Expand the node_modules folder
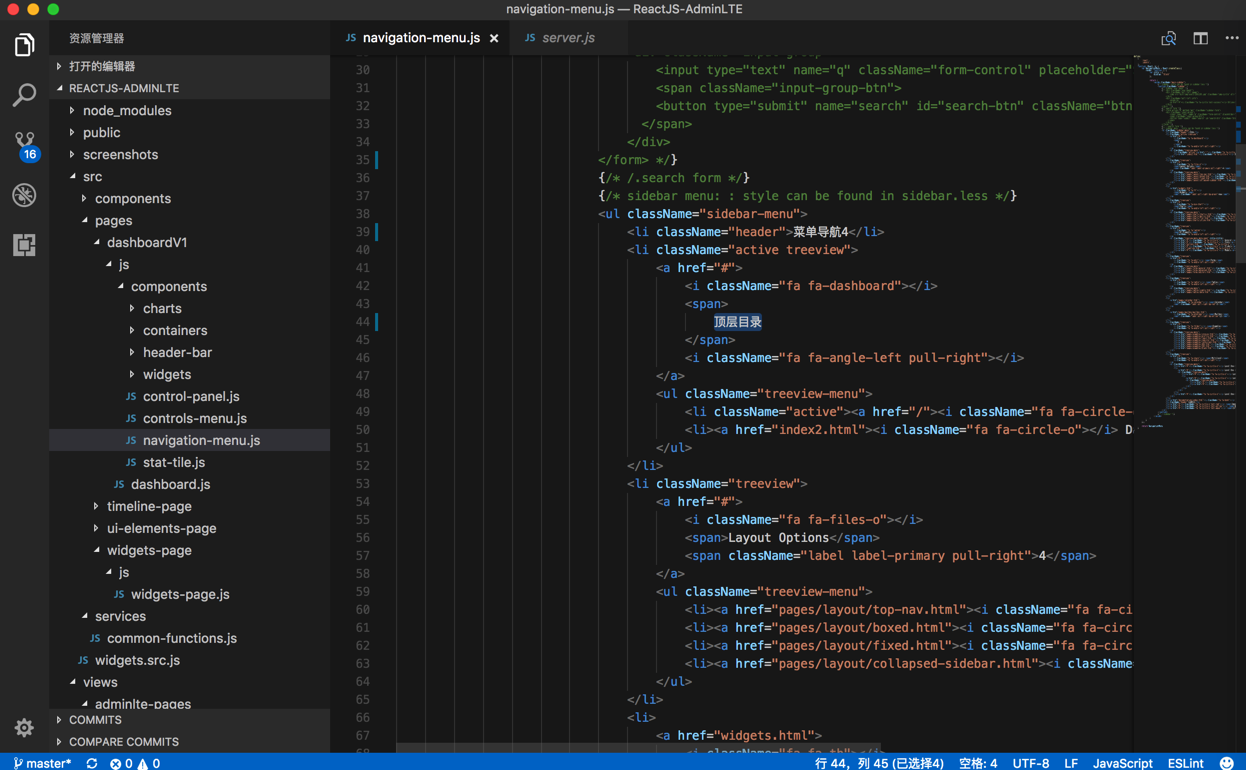This screenshot has width=1246, height=770. [126, 110]
